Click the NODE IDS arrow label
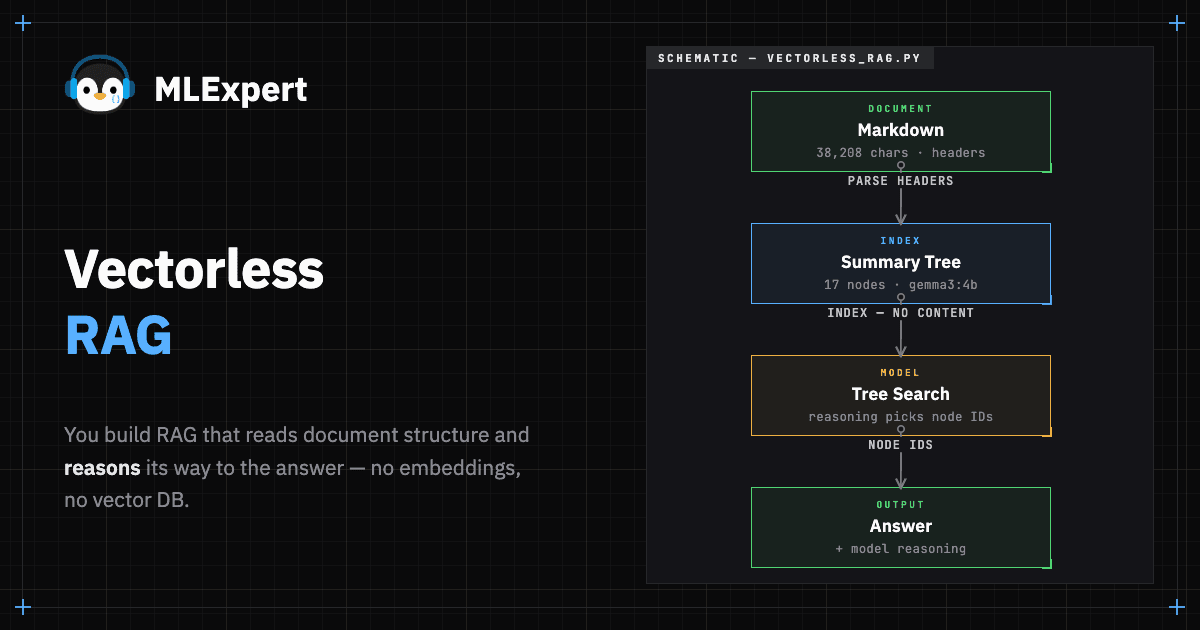 click(x=901, y=445)
